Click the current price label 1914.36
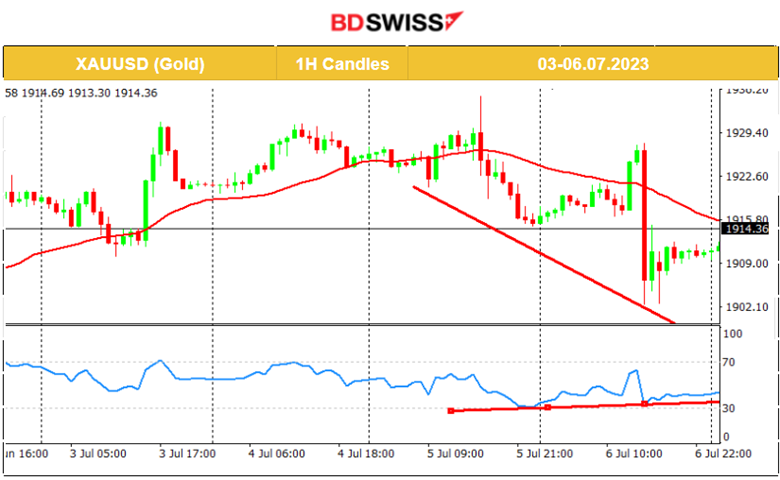Screen dimensions: 780x480 tap(746, 229)
